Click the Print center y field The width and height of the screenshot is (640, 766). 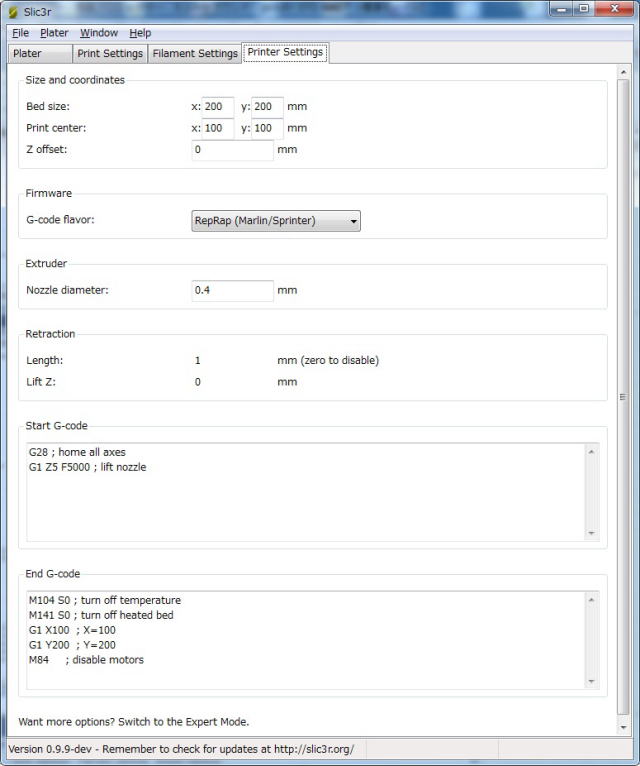point(267,128)
